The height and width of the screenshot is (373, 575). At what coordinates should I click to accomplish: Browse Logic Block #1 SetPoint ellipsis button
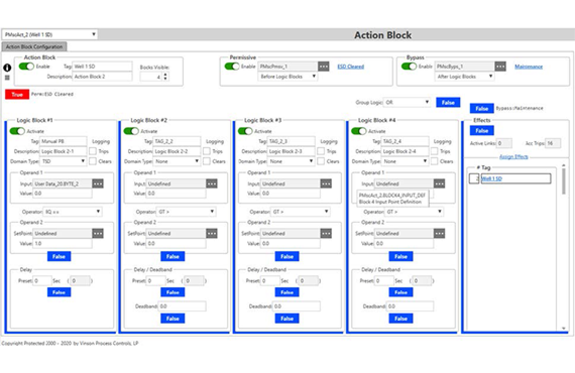click(x=98, y=233)
